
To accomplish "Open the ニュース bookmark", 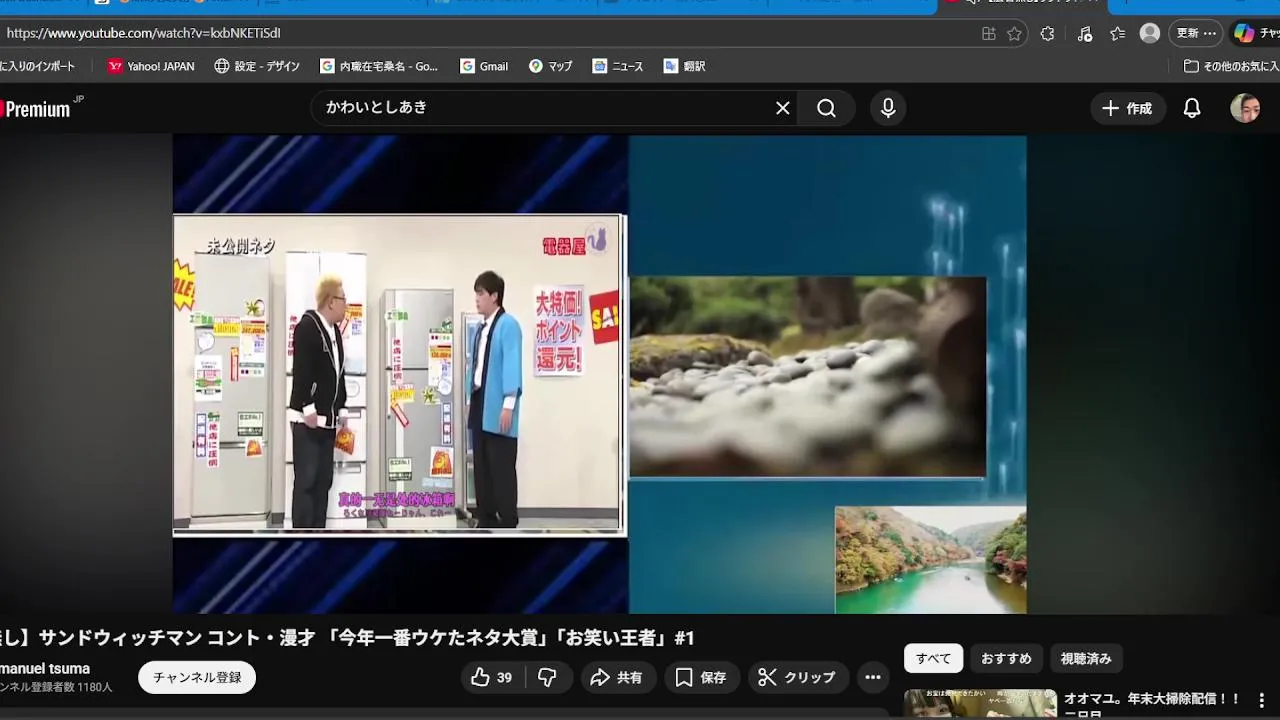I will click(x=618, y=66).
